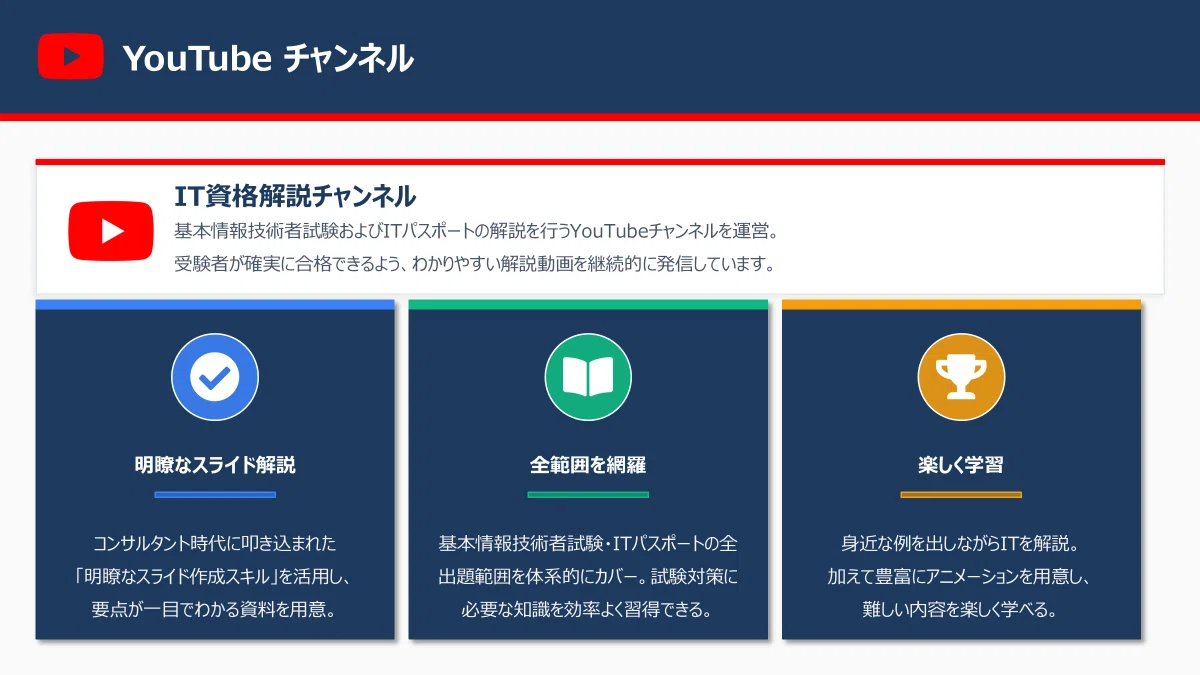The image size is (1200, 675).
Task: Click the text 必要な知識を効率よく習得できる。
Action: pyautogui.click(x=588, y=610)
